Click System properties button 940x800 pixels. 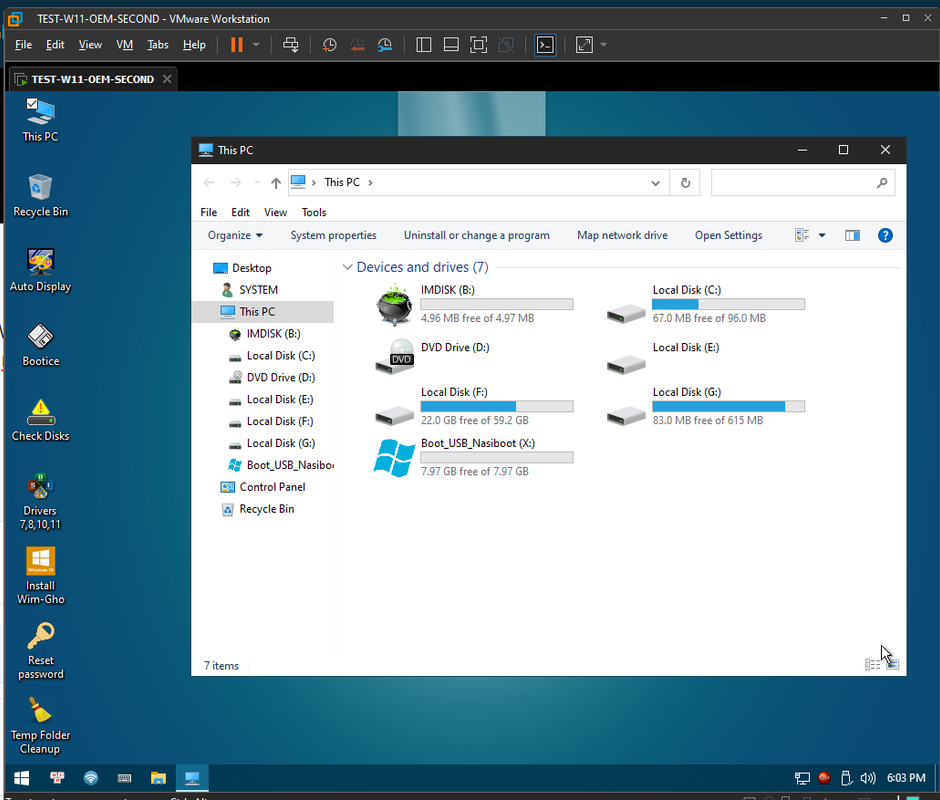[x=333, y=236]
